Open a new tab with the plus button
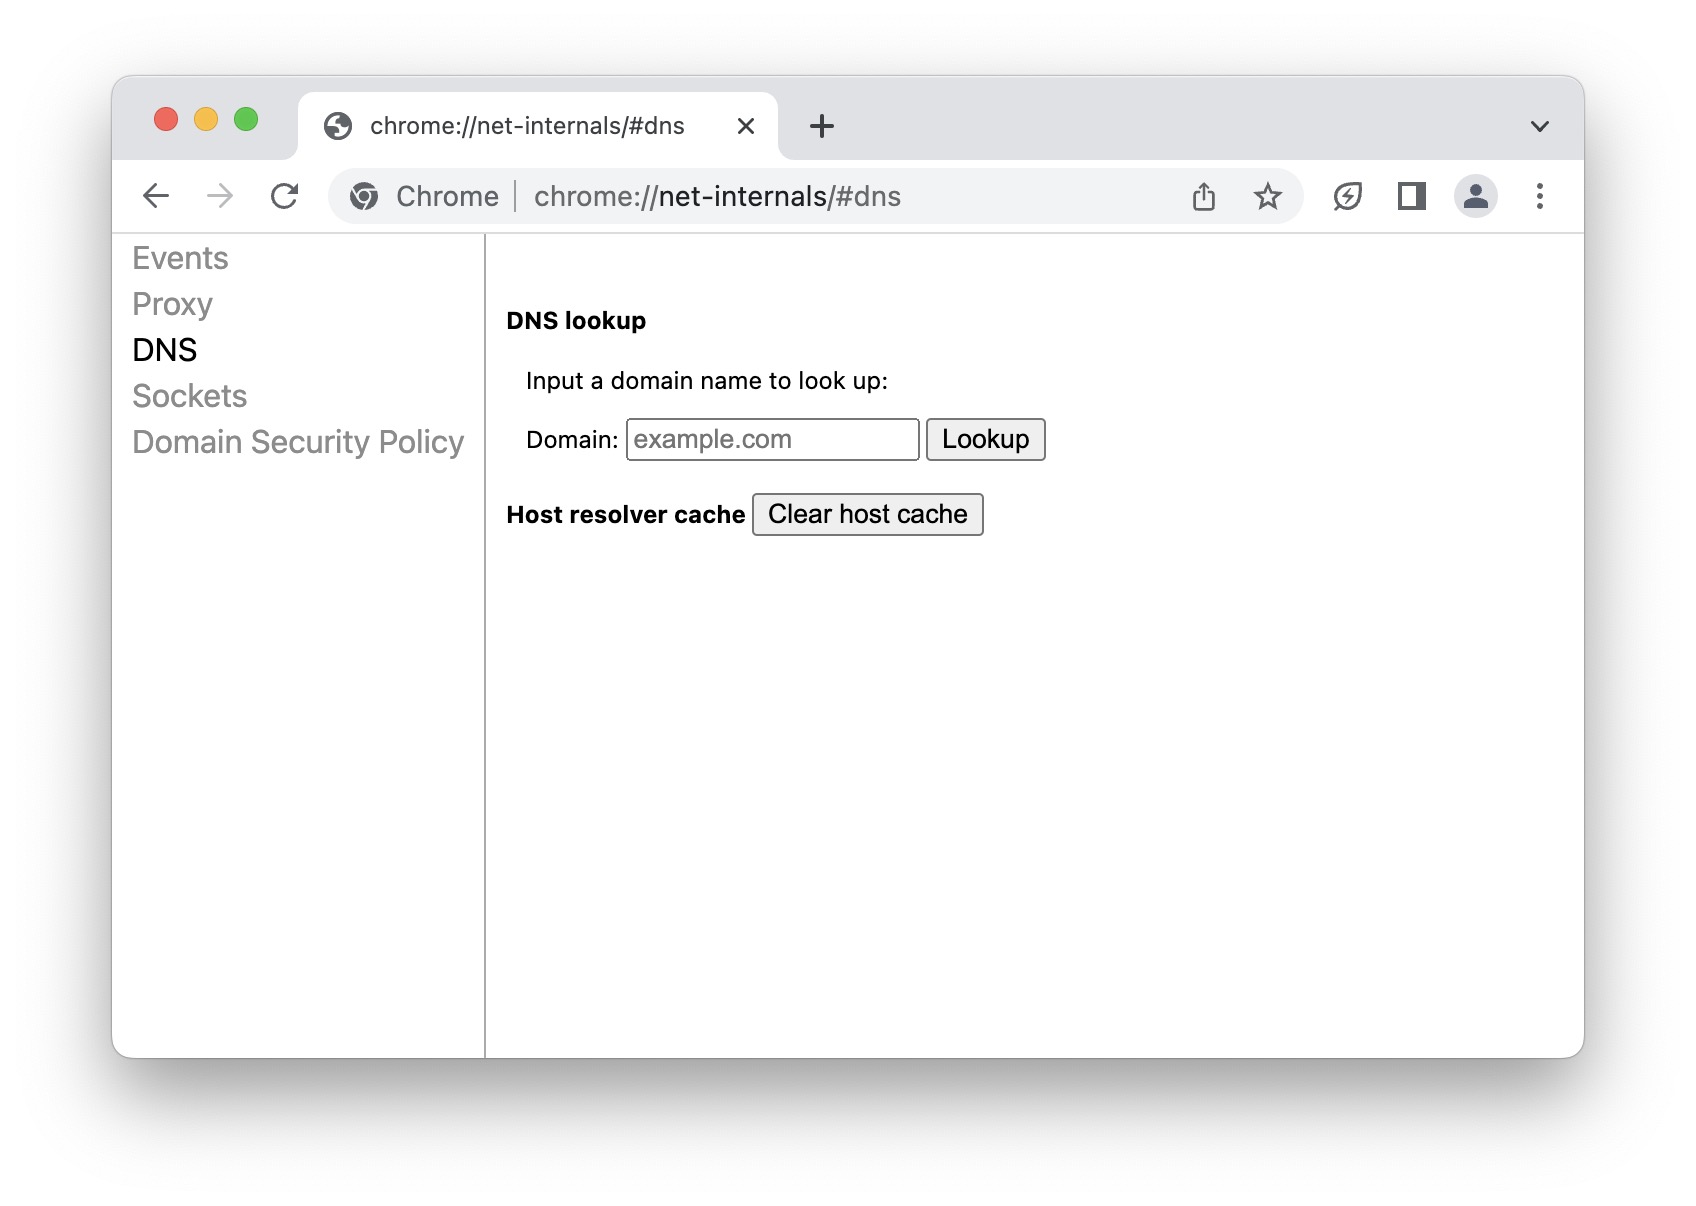Screen dimensions: 1696x1206 tap(821, 125)
